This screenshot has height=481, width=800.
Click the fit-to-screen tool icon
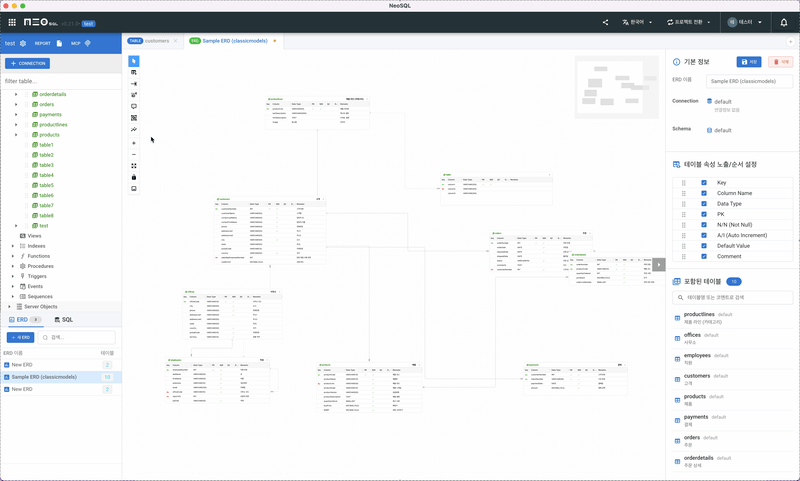pyautogui.click(x=134, y=166)
